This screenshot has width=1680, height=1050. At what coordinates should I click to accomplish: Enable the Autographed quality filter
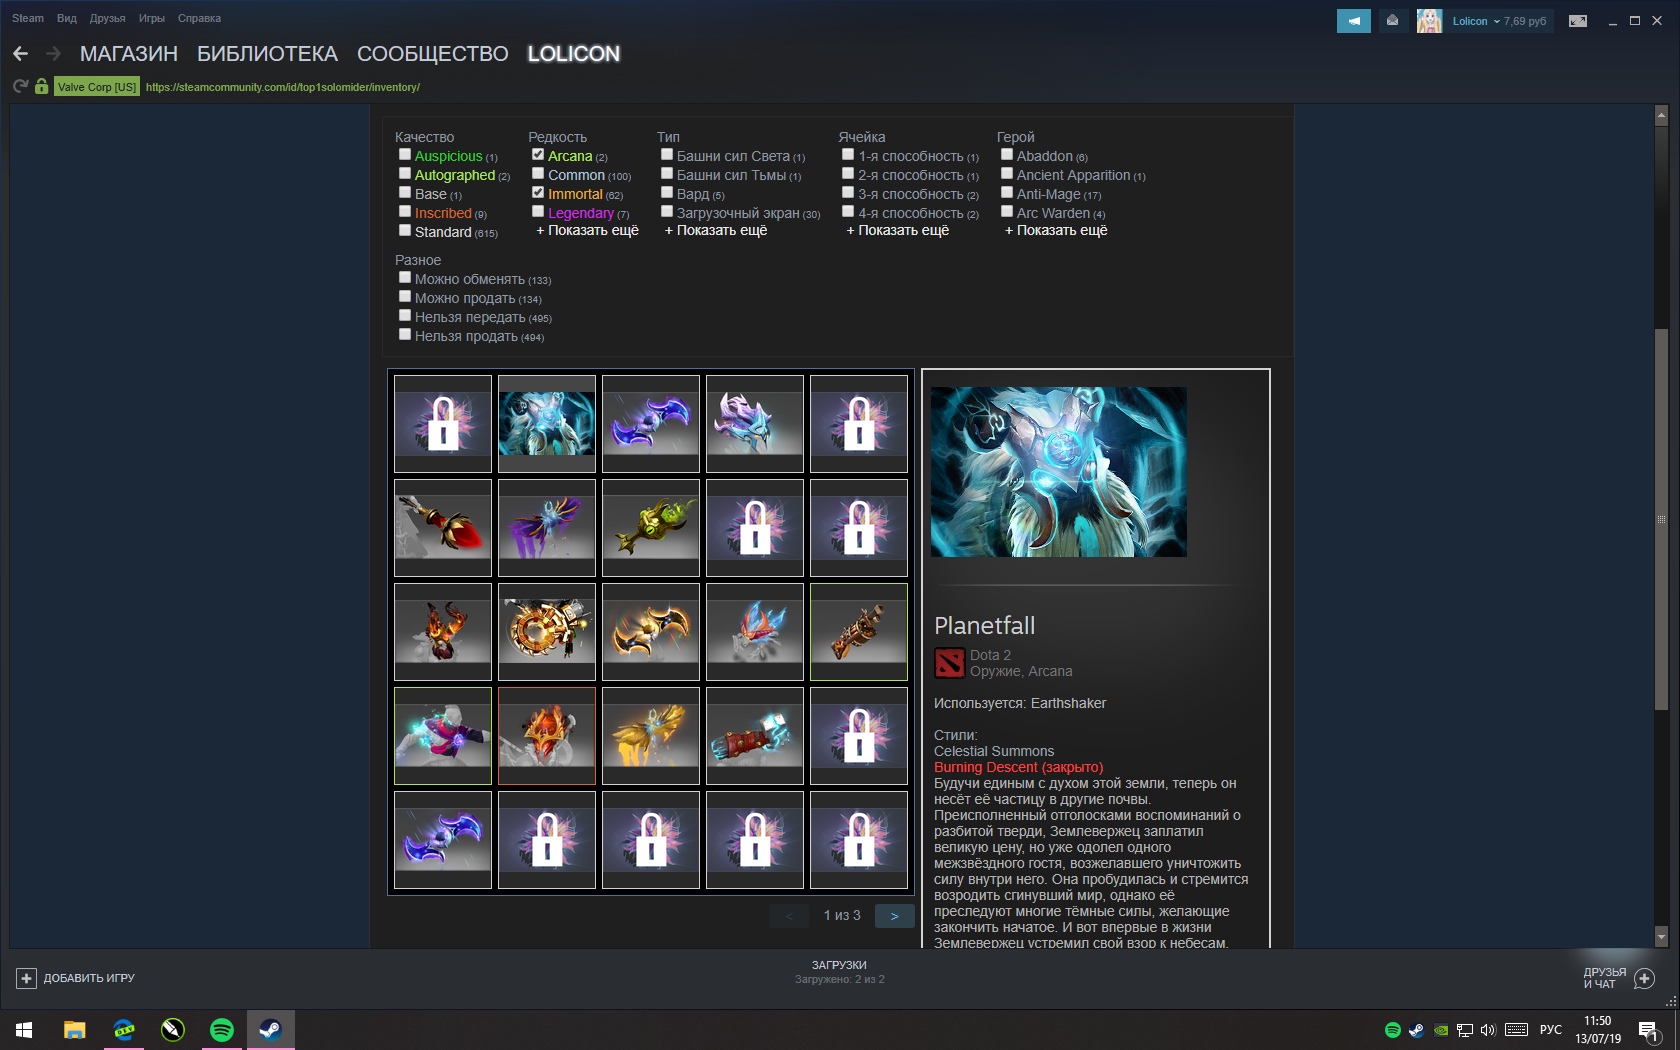pyautogui.click(x=405, y=174)
